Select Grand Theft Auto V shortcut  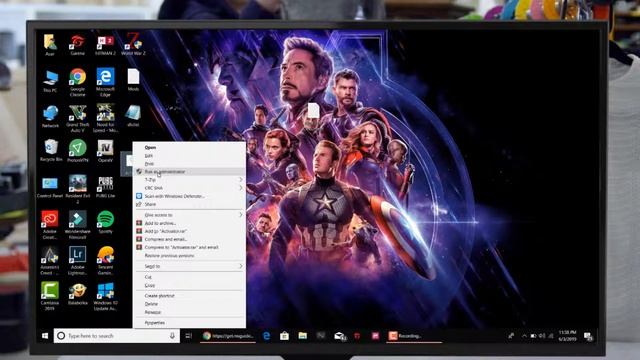pos(77,118)
